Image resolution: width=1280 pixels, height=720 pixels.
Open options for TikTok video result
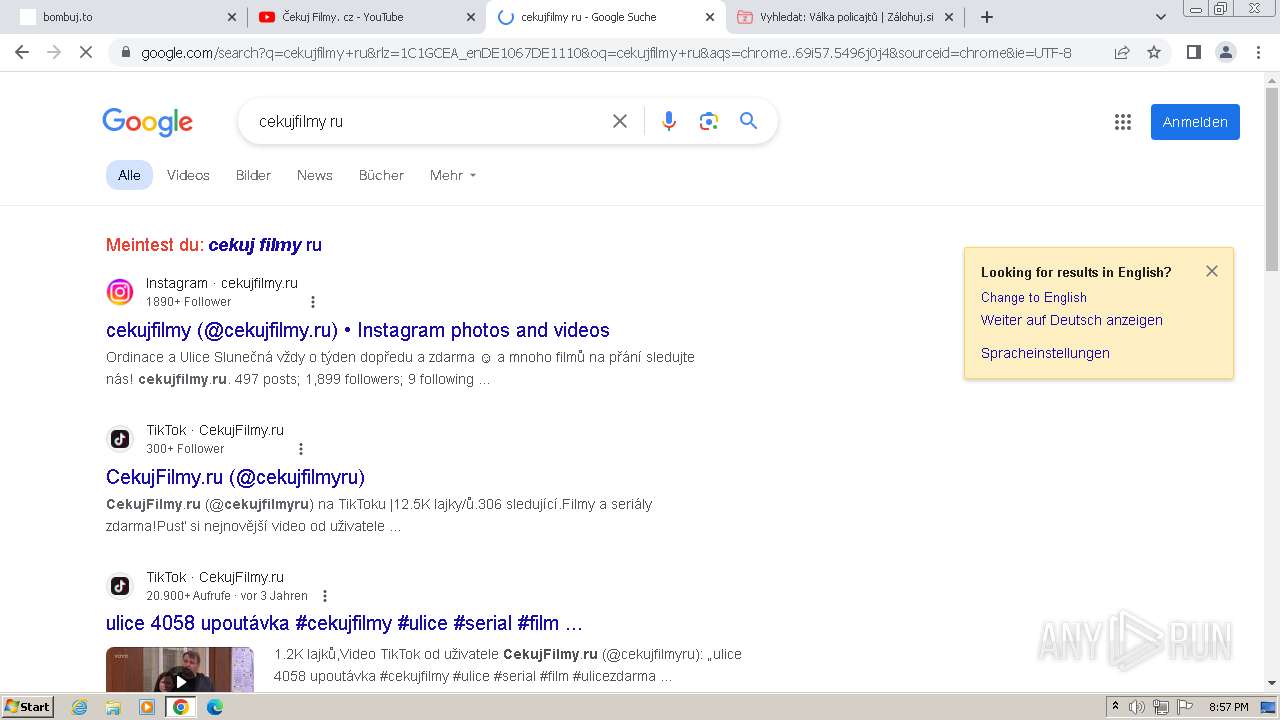tap(325, 596)
